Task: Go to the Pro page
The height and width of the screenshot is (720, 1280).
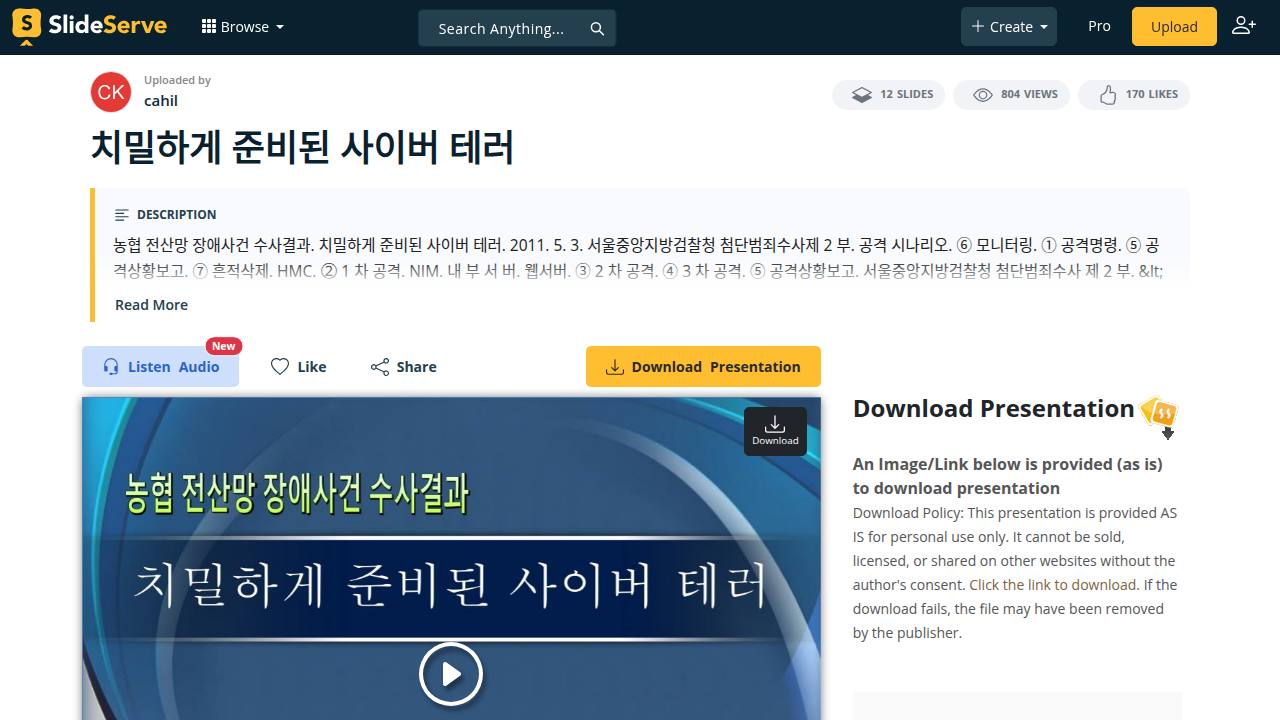Action: click(x=1099, y=26)
